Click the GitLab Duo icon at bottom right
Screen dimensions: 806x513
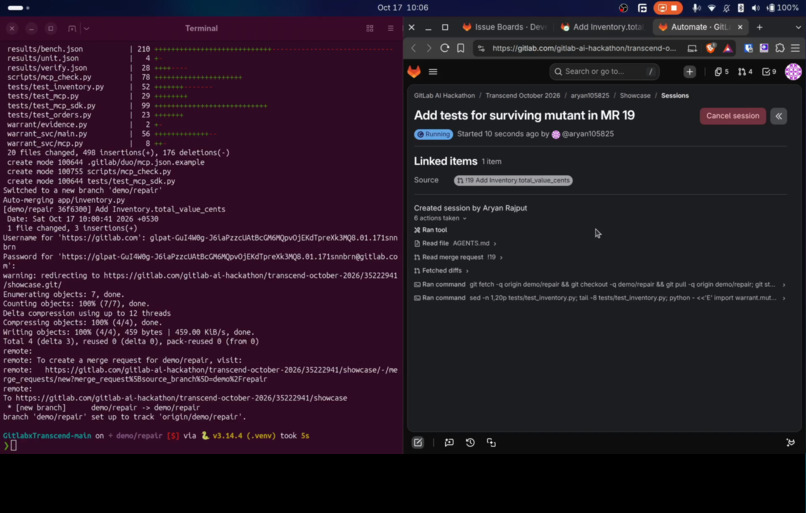click(791, 443)
